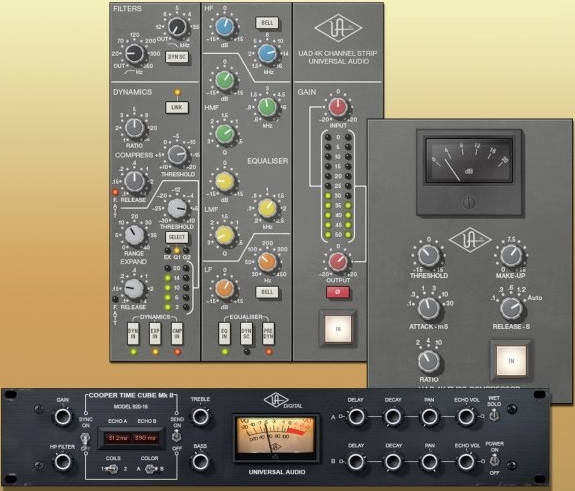Adjust the low-pass filter kHz knob

[x=177, y=26]
